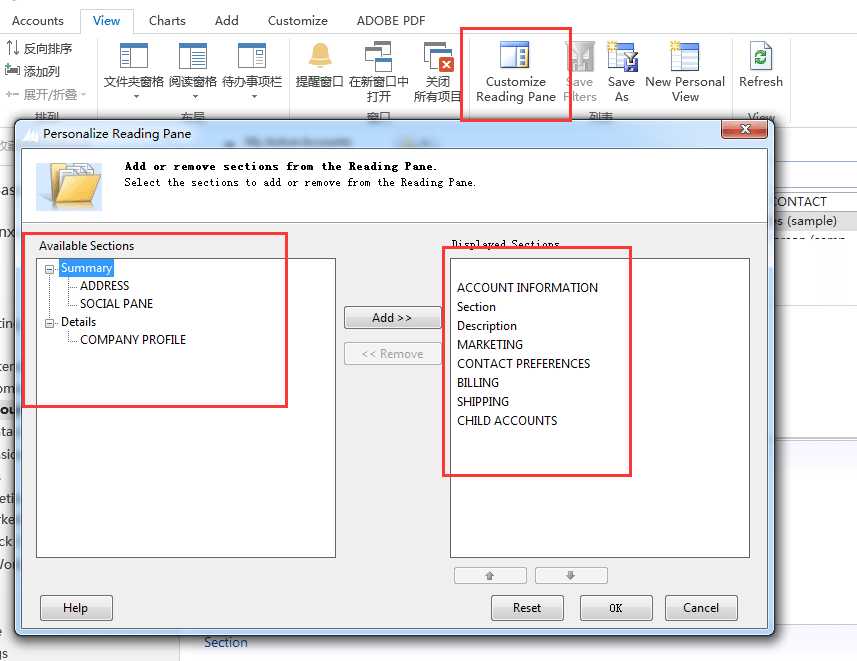
Task: Open the 阅读窗格 reading pane icon
Action: 193,56
